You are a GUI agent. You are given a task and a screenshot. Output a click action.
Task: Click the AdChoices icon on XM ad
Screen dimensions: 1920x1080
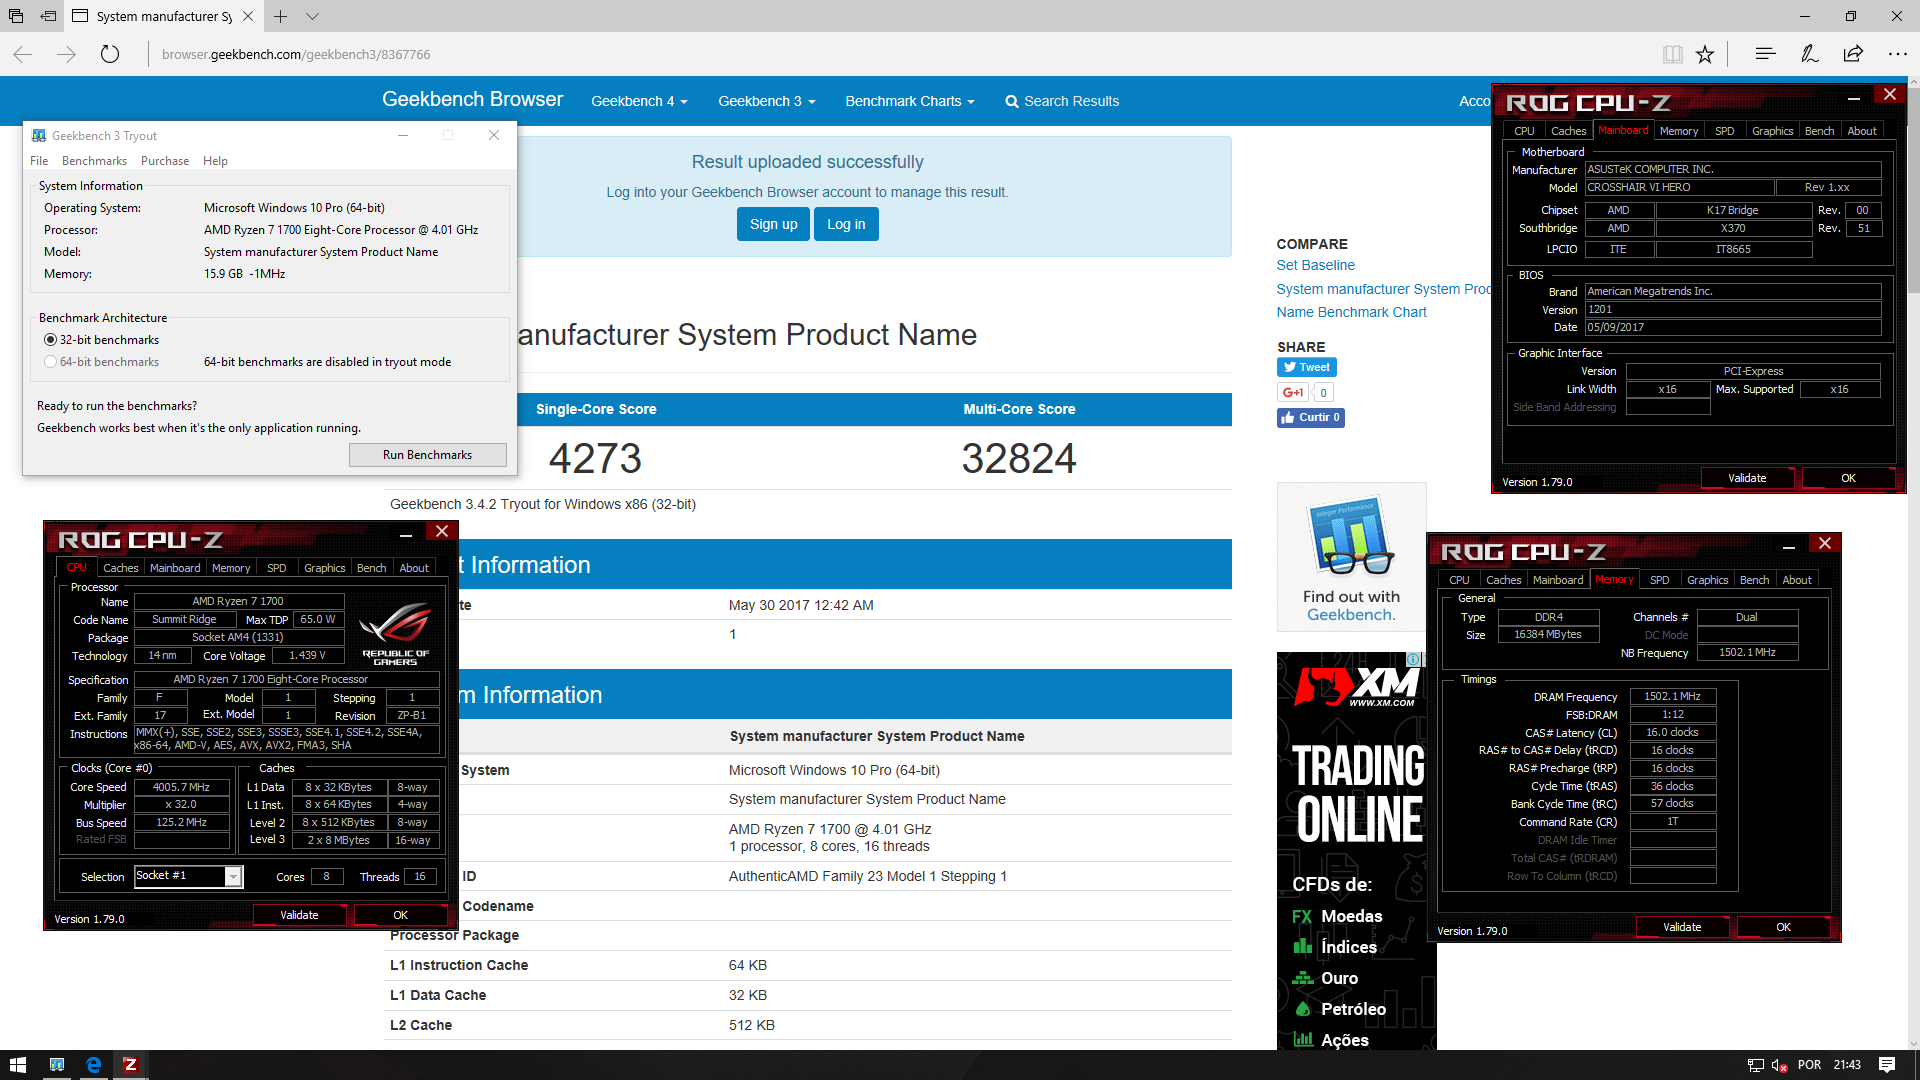(x=1415, y=660)
